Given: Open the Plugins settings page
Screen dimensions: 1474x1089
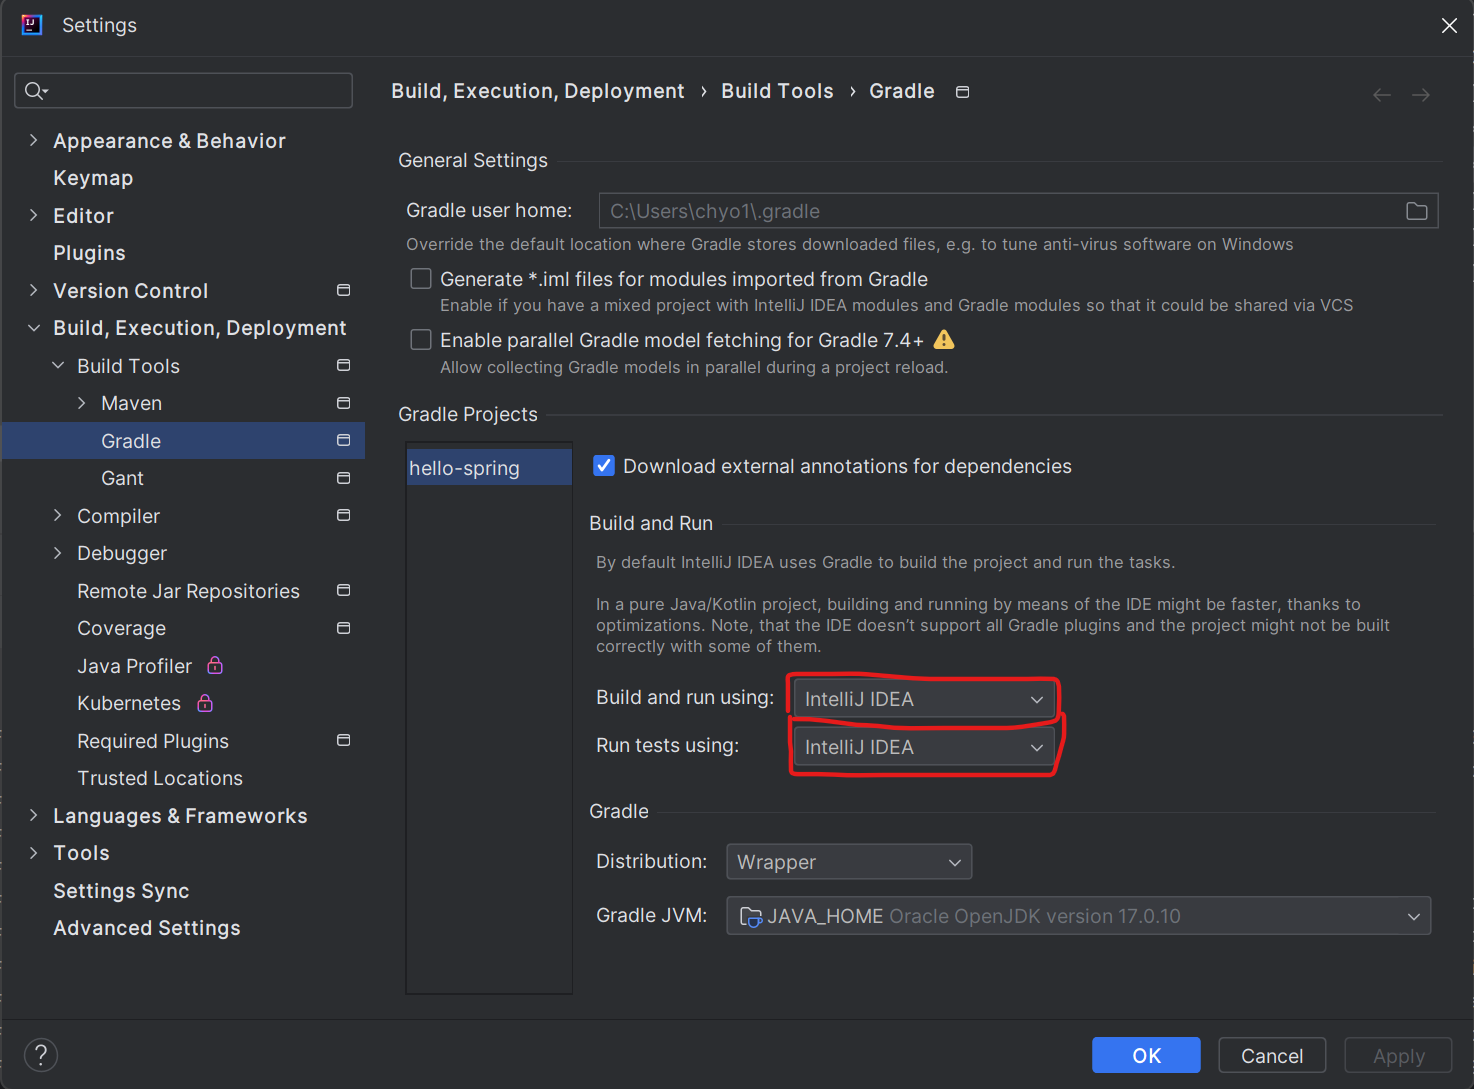Looking at the screenshot, I should [x=89, y=253].
